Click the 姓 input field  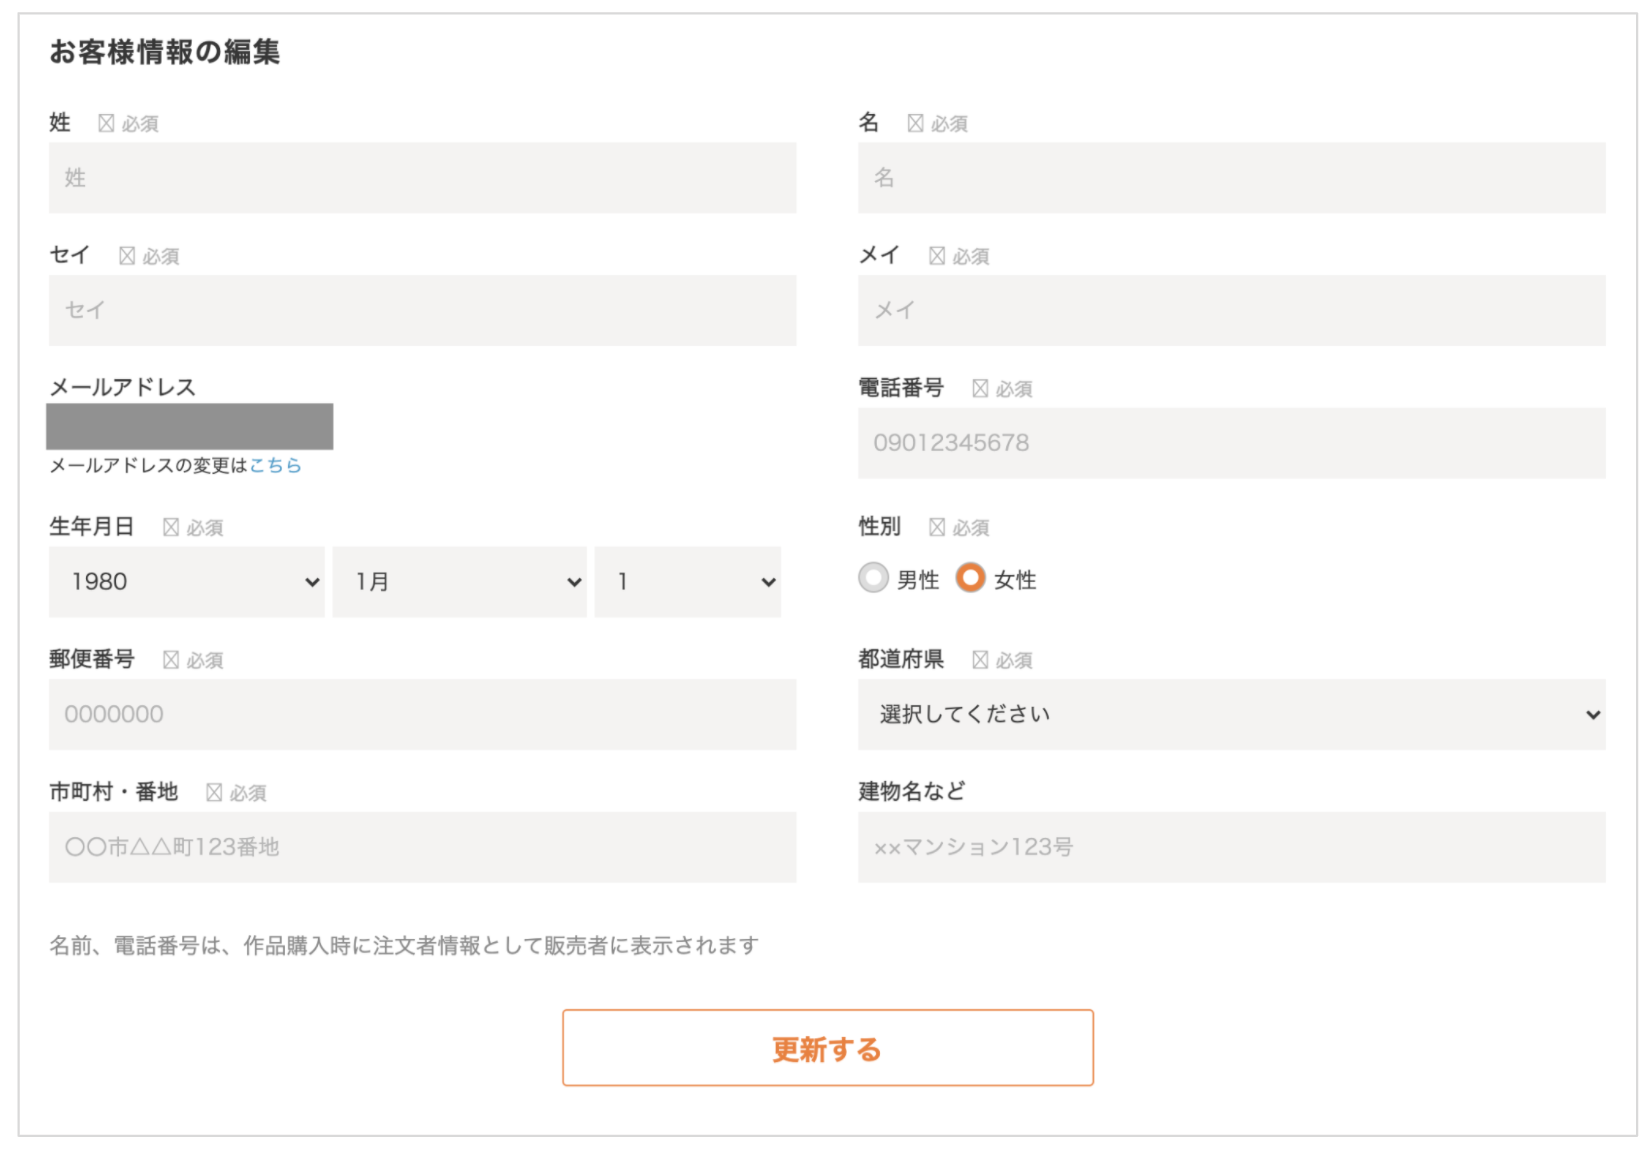click(422, 178)
